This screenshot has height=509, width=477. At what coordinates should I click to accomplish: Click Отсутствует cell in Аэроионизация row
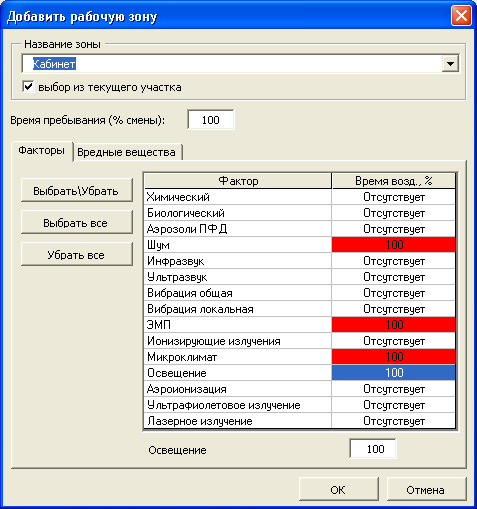(x=394, y=389)
